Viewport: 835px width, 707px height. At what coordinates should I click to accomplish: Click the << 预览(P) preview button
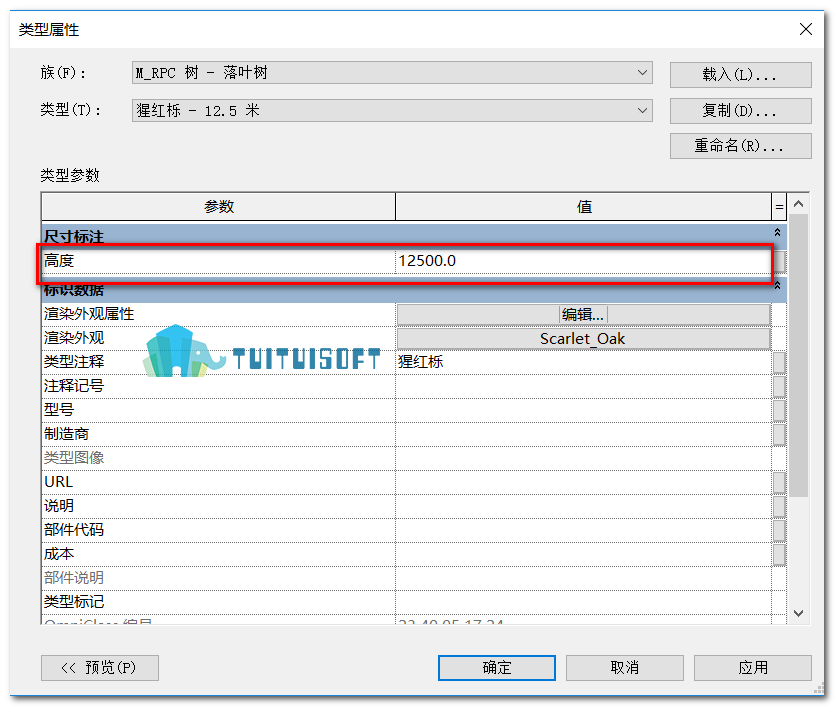[100, 668]
